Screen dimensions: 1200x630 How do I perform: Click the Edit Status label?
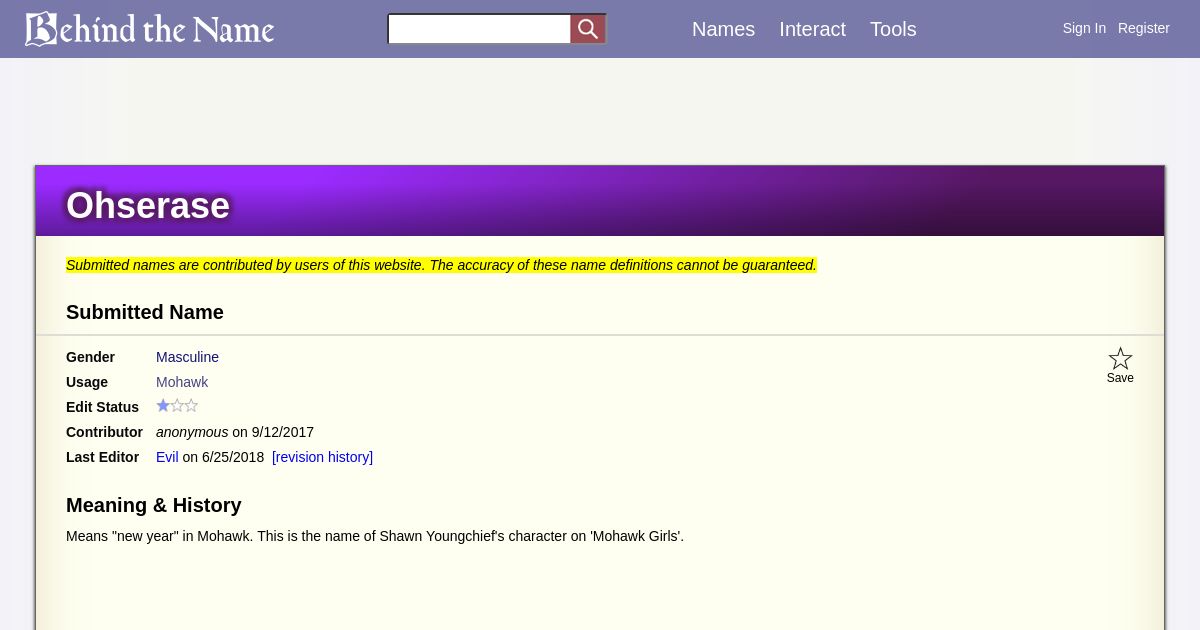(x=102, y=407)
